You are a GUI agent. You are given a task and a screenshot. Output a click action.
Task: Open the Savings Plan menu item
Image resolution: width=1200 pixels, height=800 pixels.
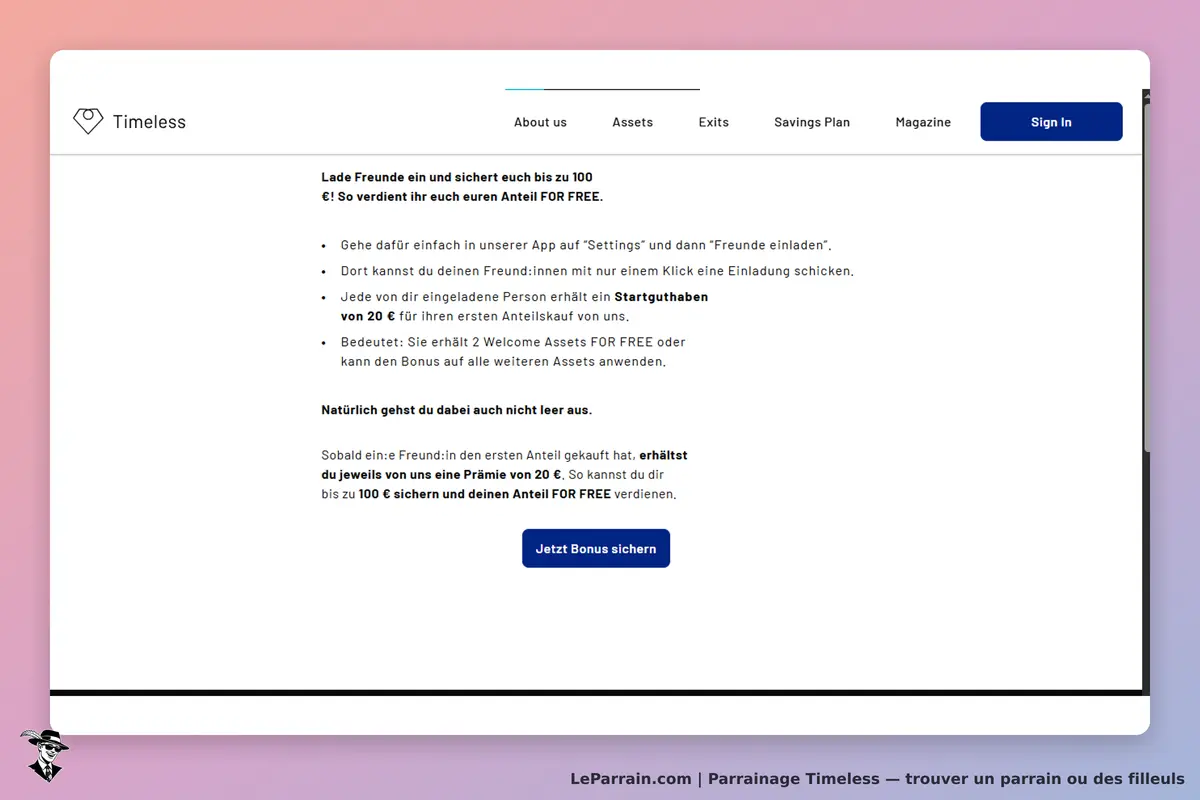(812, 122)
